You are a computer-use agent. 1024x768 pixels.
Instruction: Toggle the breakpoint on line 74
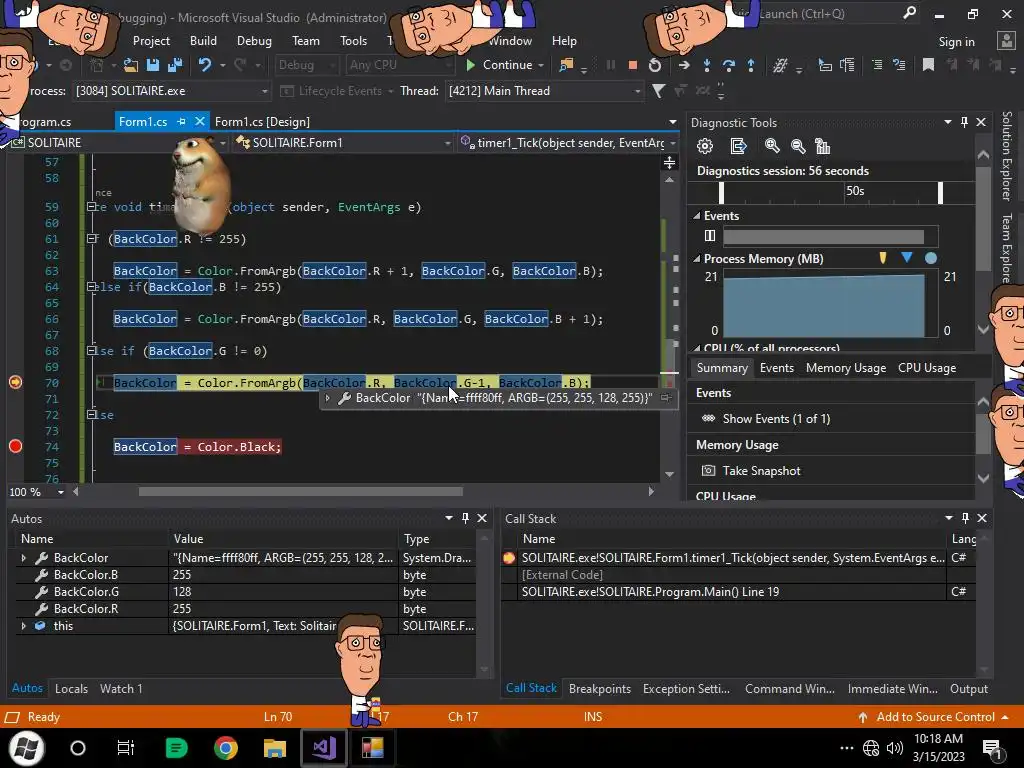16,447
